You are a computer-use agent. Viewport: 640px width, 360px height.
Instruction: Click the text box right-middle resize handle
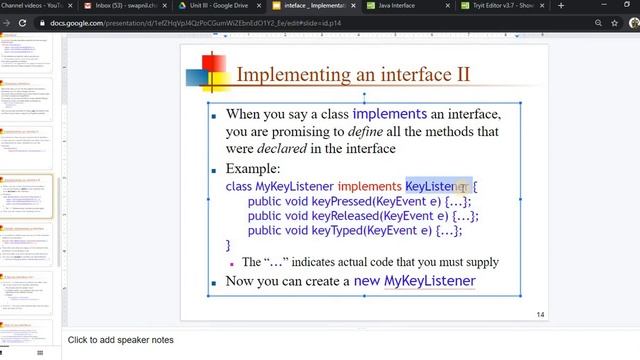click(x=520, y=199)
